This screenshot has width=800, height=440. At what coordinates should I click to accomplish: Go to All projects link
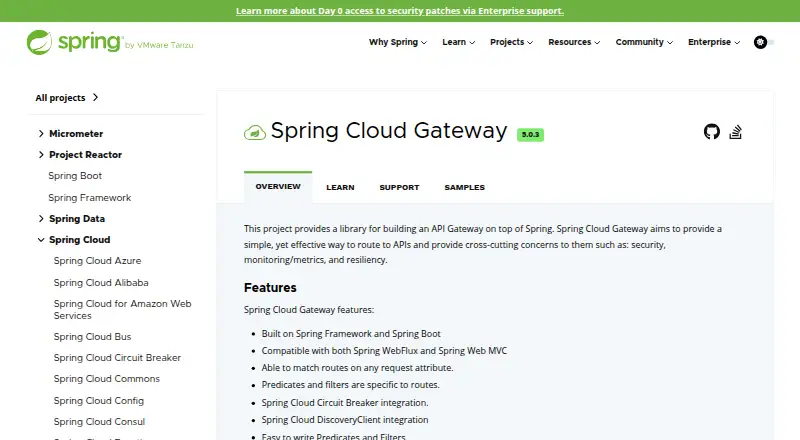(x=66, y=97)
